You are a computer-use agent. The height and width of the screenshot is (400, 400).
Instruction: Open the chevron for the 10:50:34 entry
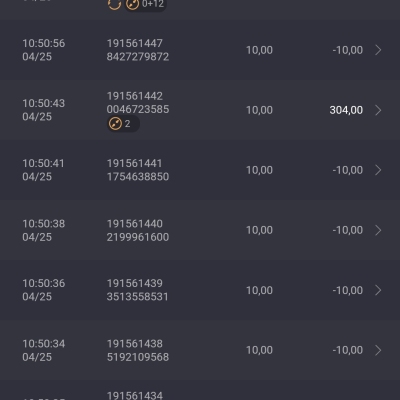tap(378, 350)
